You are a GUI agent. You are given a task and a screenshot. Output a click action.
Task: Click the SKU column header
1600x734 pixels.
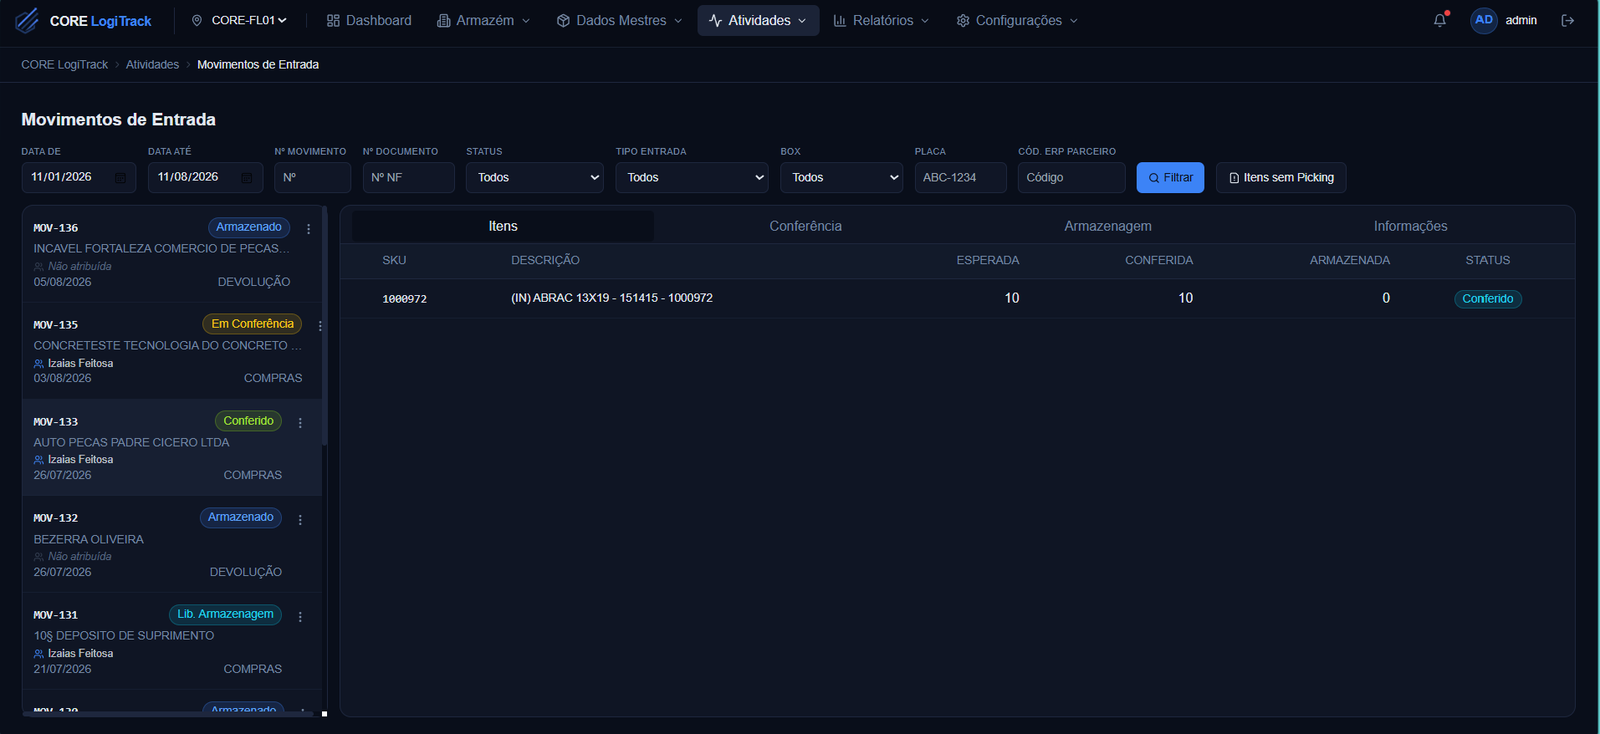tap(394, 260)
